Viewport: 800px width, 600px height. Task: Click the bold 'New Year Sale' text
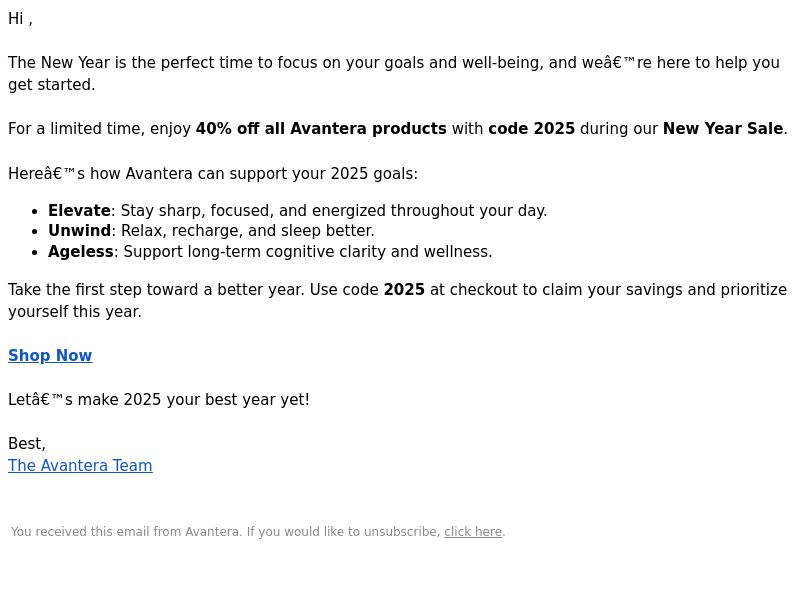(x=723, y=129)
